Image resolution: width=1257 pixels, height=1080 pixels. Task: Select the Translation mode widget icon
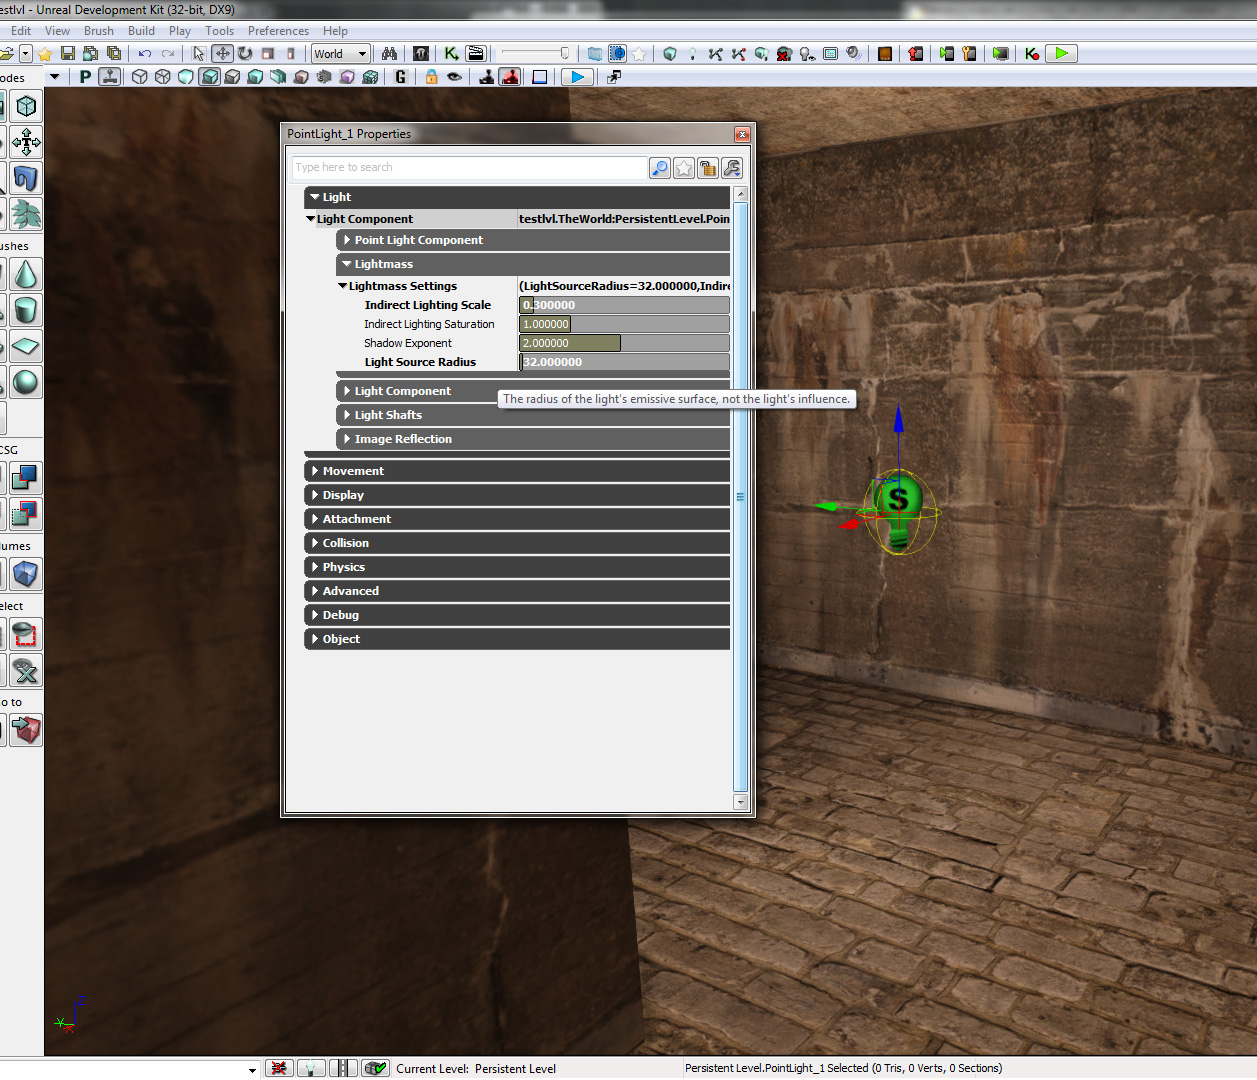pos(222,54)
